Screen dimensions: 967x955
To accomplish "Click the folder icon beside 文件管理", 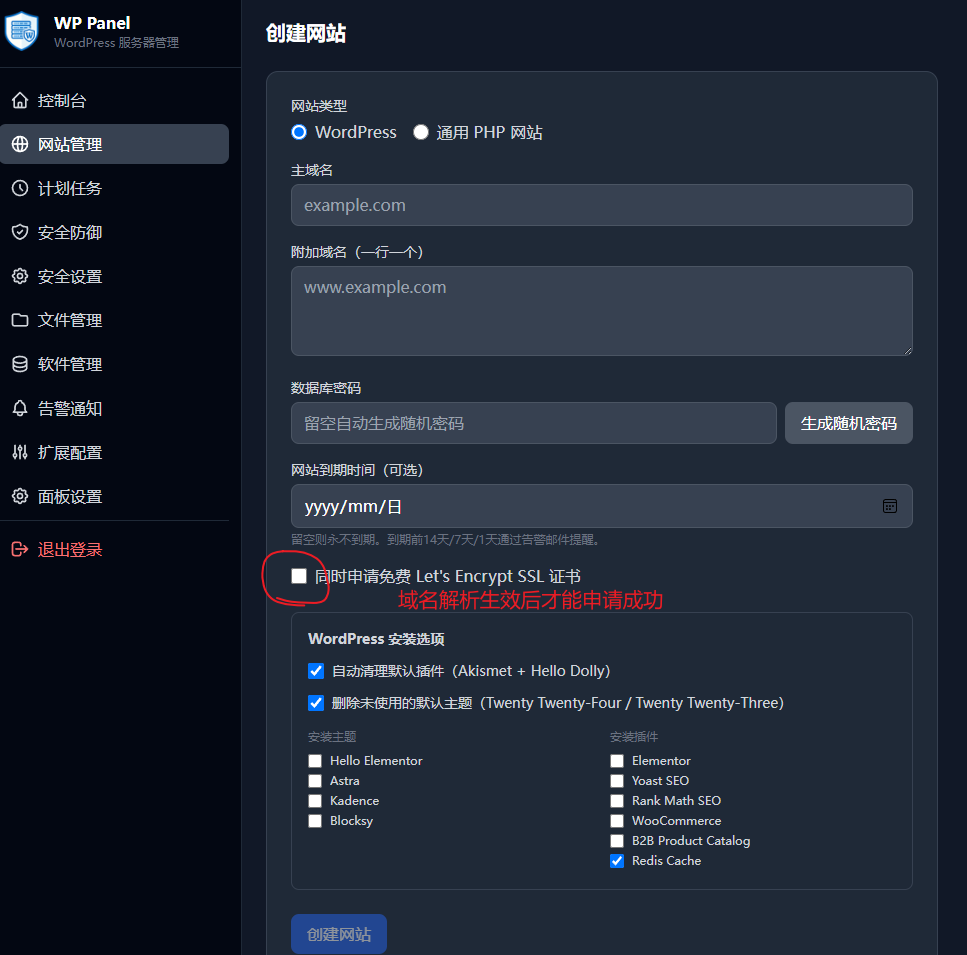I will (20, 320).
